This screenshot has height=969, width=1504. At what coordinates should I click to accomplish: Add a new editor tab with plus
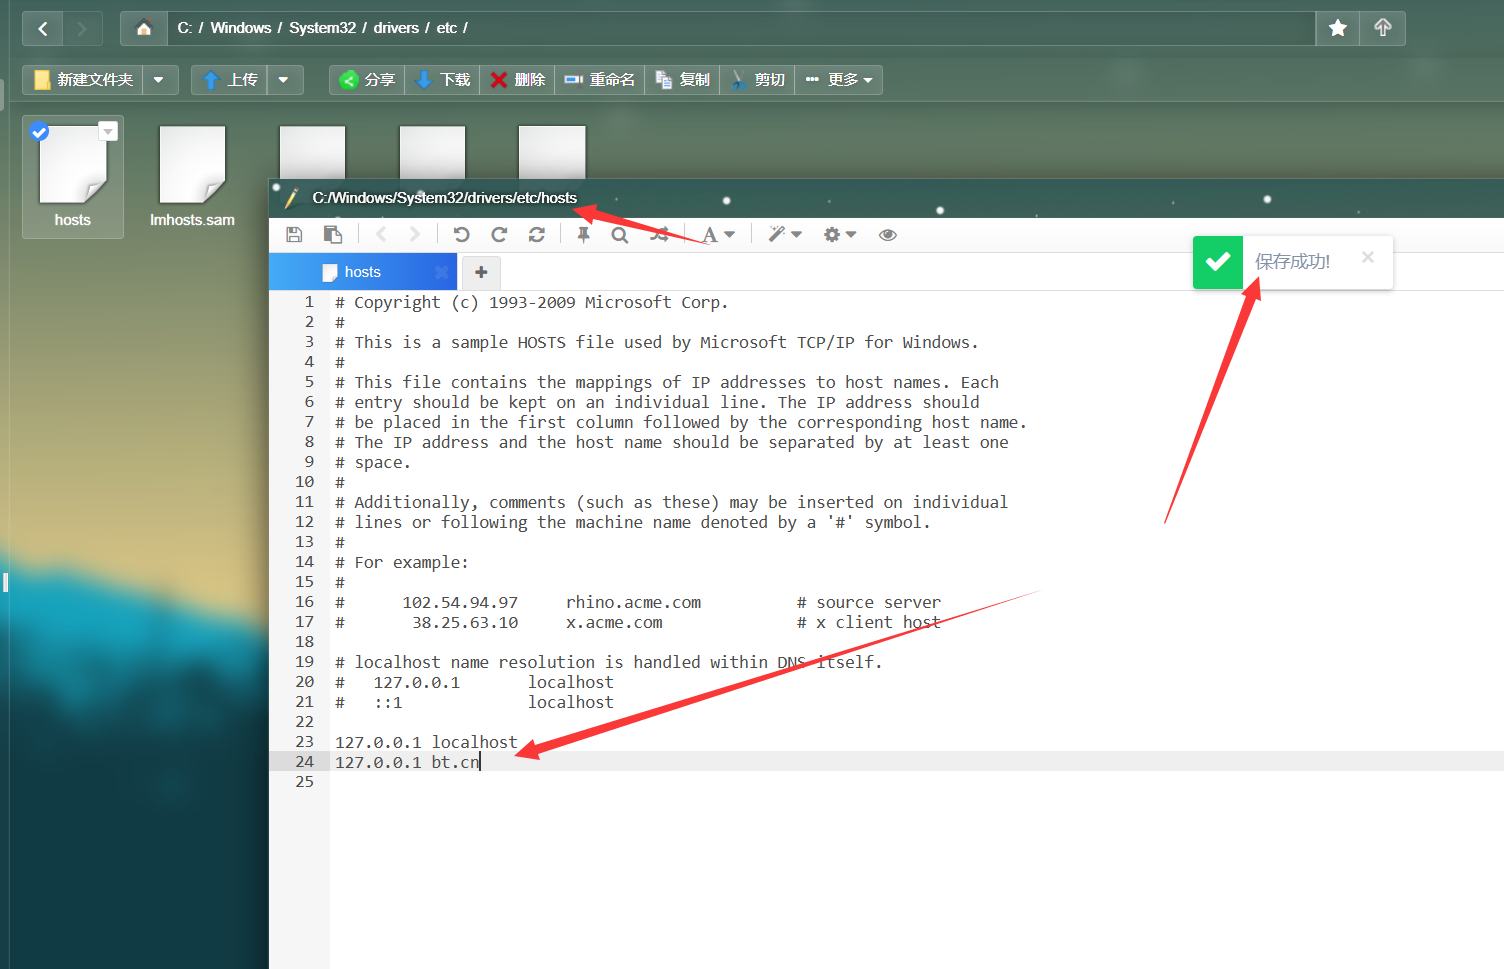click(x=481, y=272)
